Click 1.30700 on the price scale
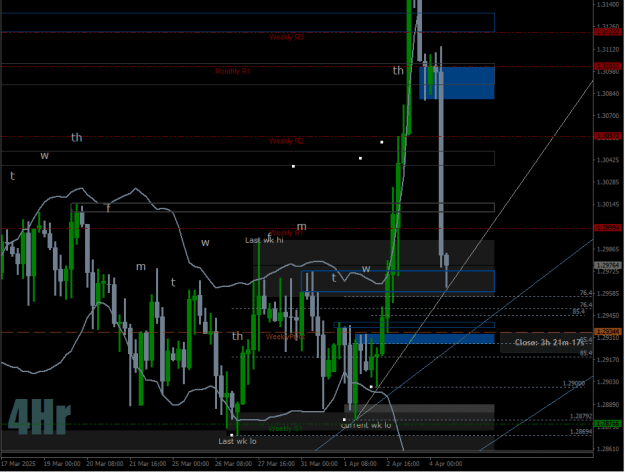Image resolution: width=625 pixels, height=472 pixels. point(608,116)
